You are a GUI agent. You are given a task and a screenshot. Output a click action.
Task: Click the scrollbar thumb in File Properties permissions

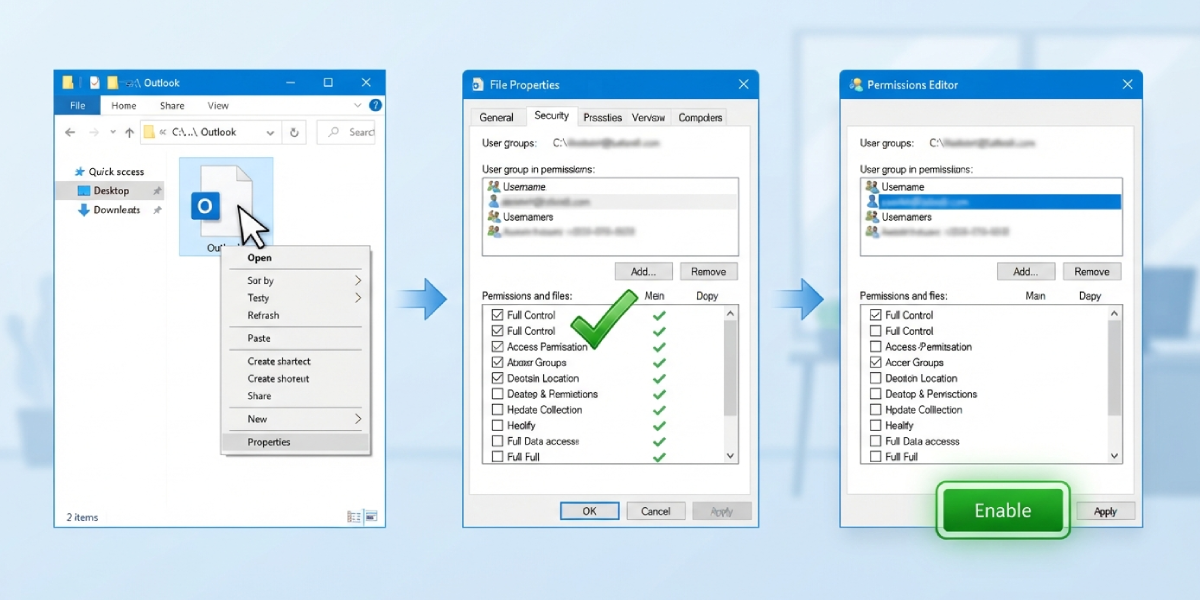(x=730, y=370)
